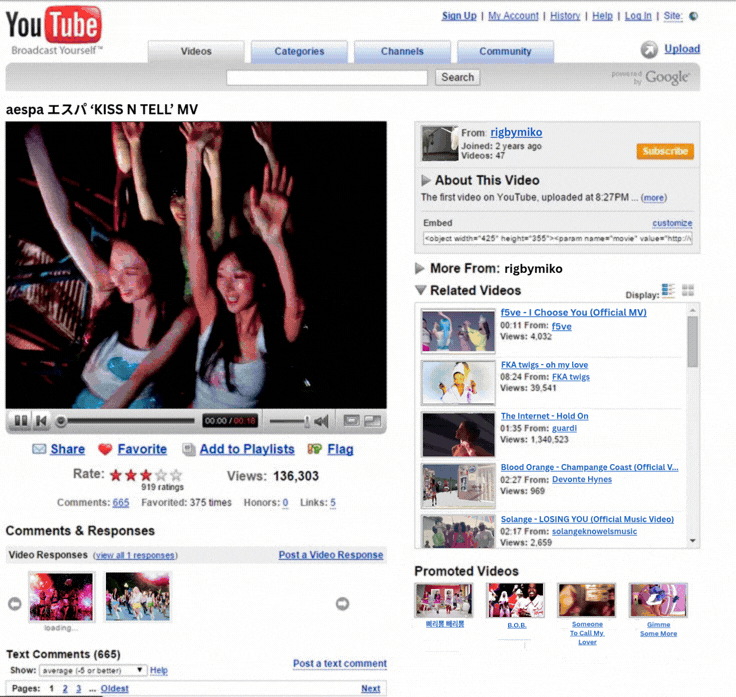Restart video with skip-to-start button
The height and width of the screenshot is (697, 736).
(41, 421)
